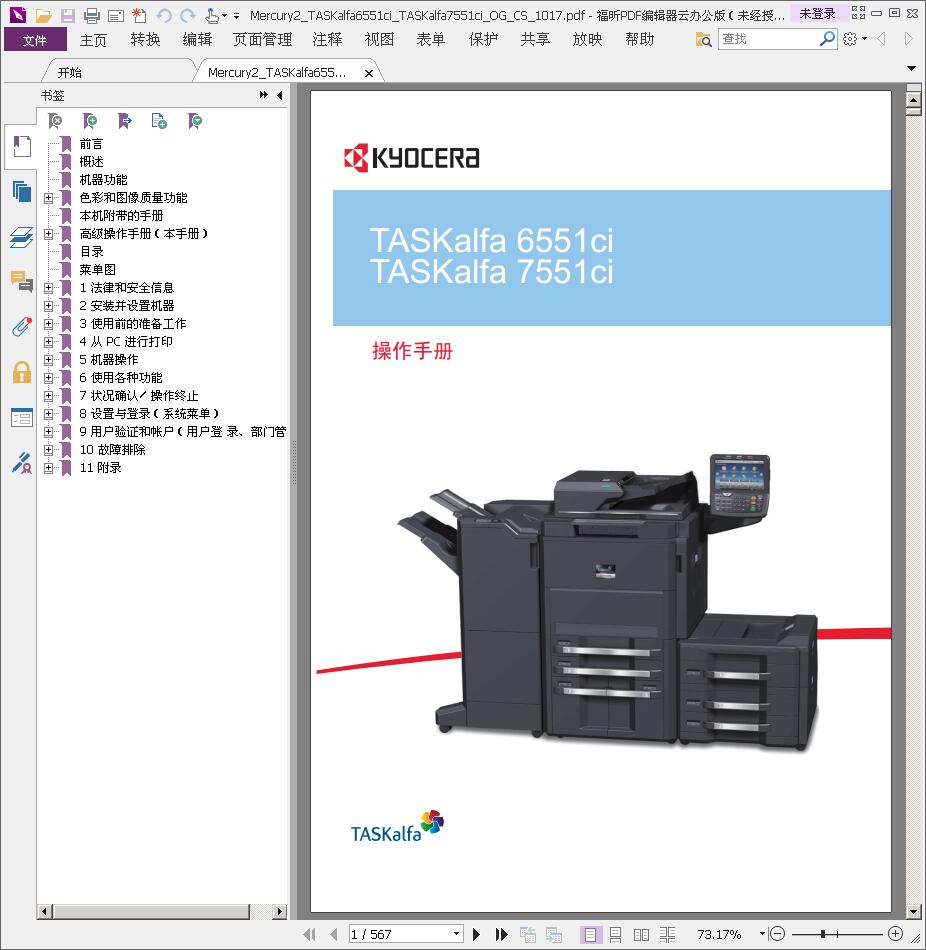Click the advanced search folder icon
The image size is (926, 950).
[x=703, y=39]
